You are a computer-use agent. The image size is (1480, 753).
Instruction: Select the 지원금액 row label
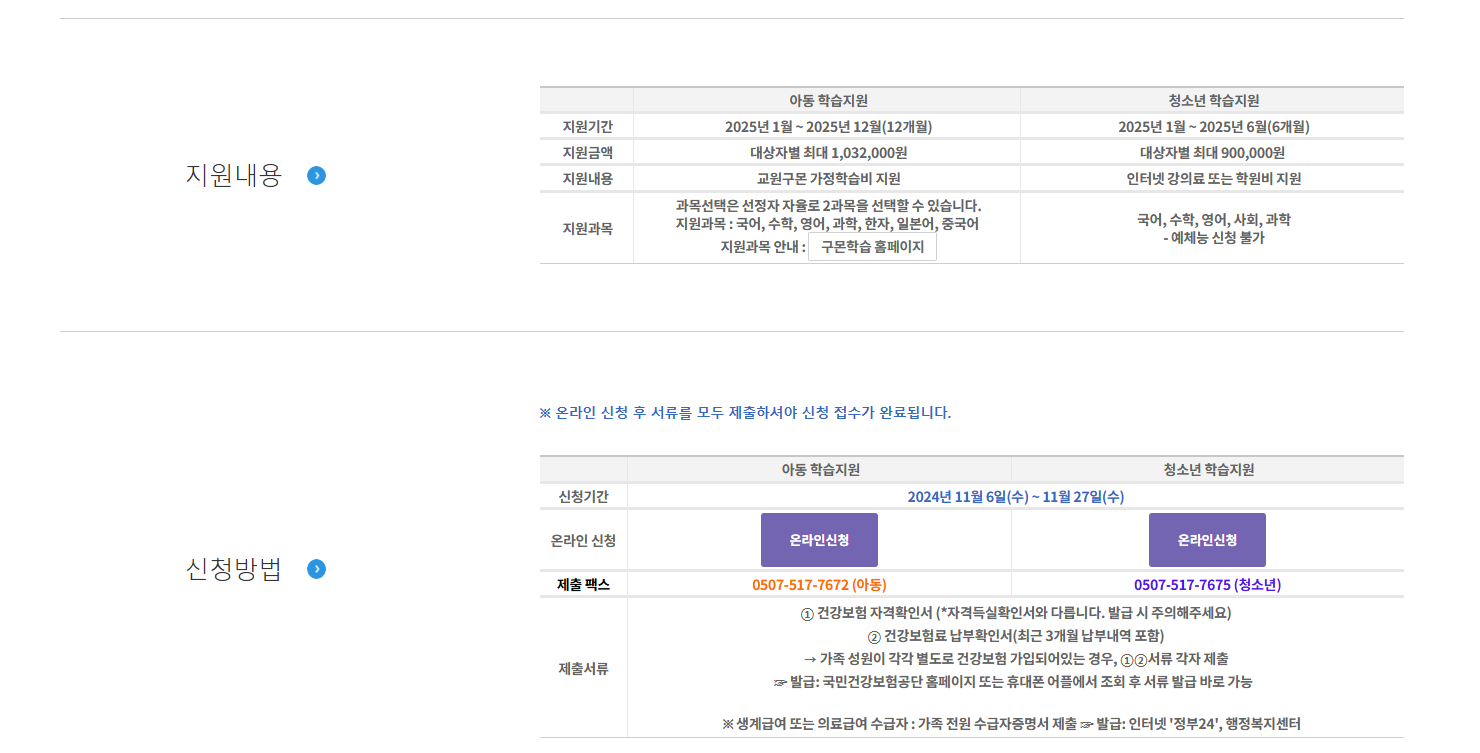tap(587, 153)
